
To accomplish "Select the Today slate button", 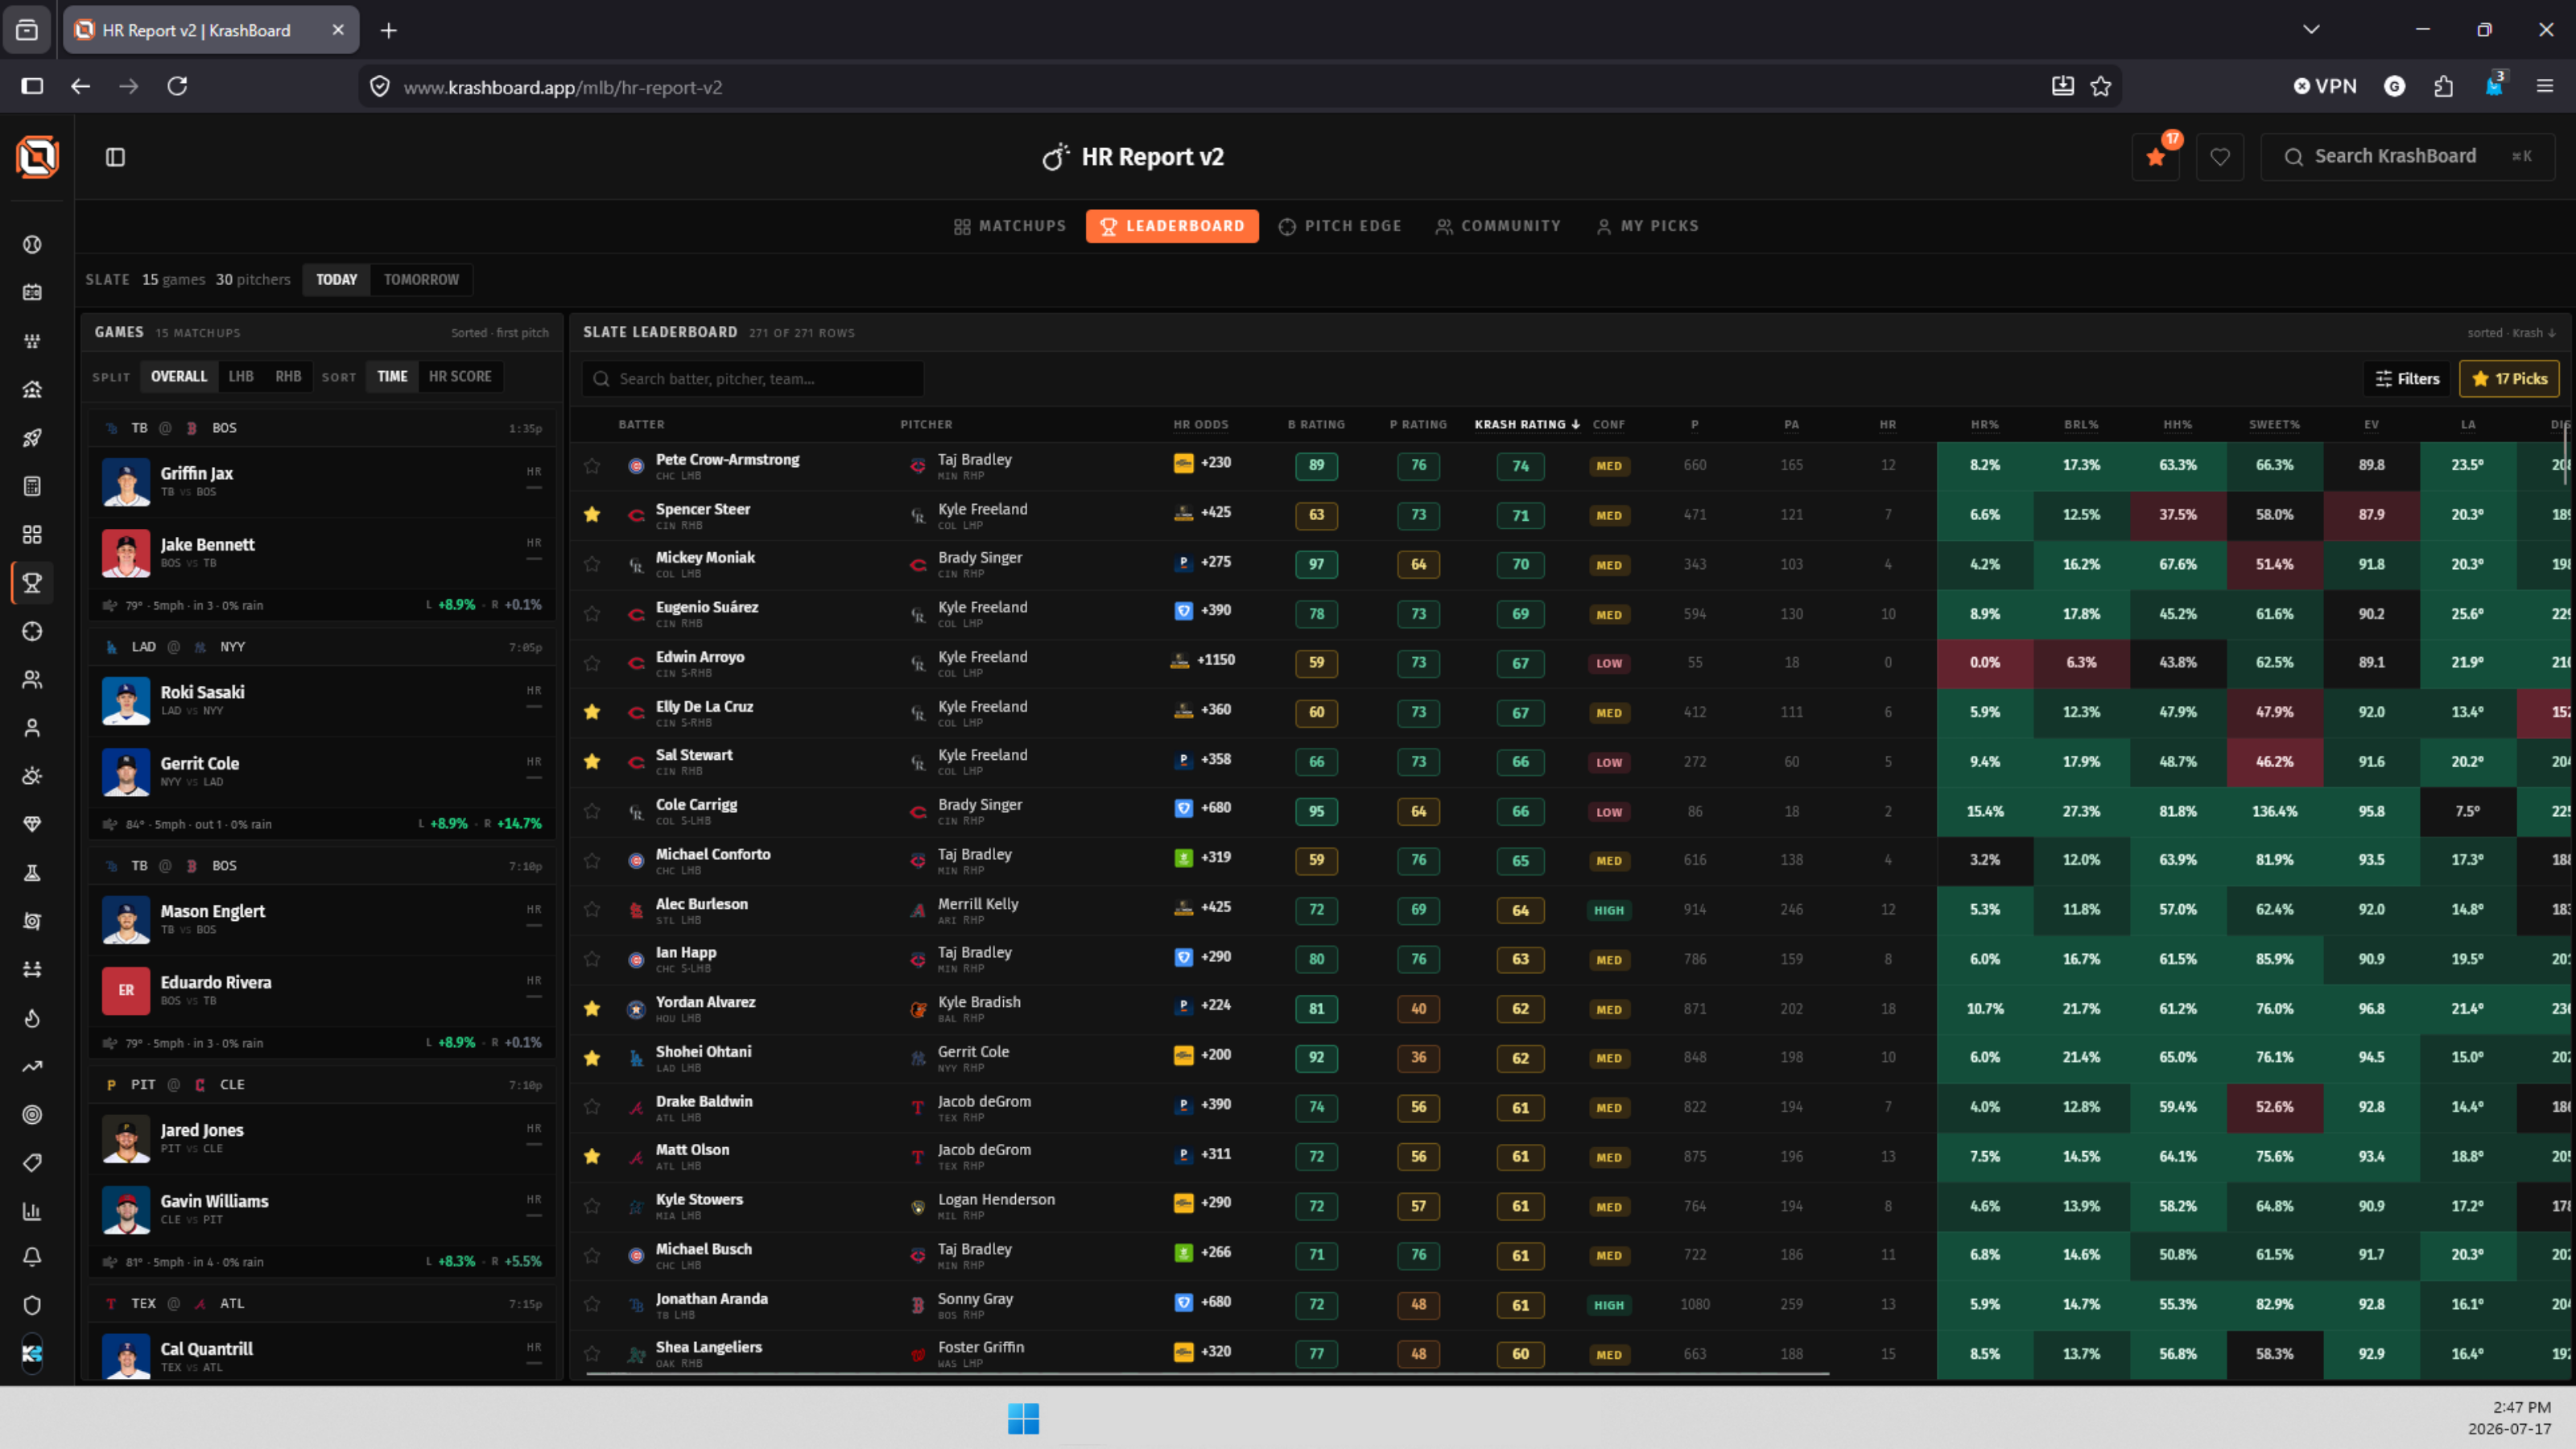I will tap(336, 280).
